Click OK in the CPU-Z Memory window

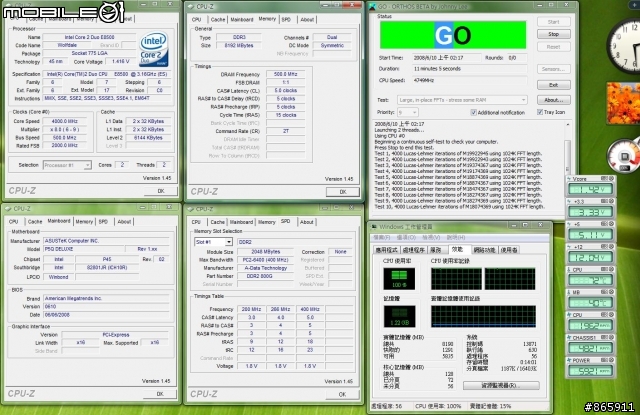point(343,192)
